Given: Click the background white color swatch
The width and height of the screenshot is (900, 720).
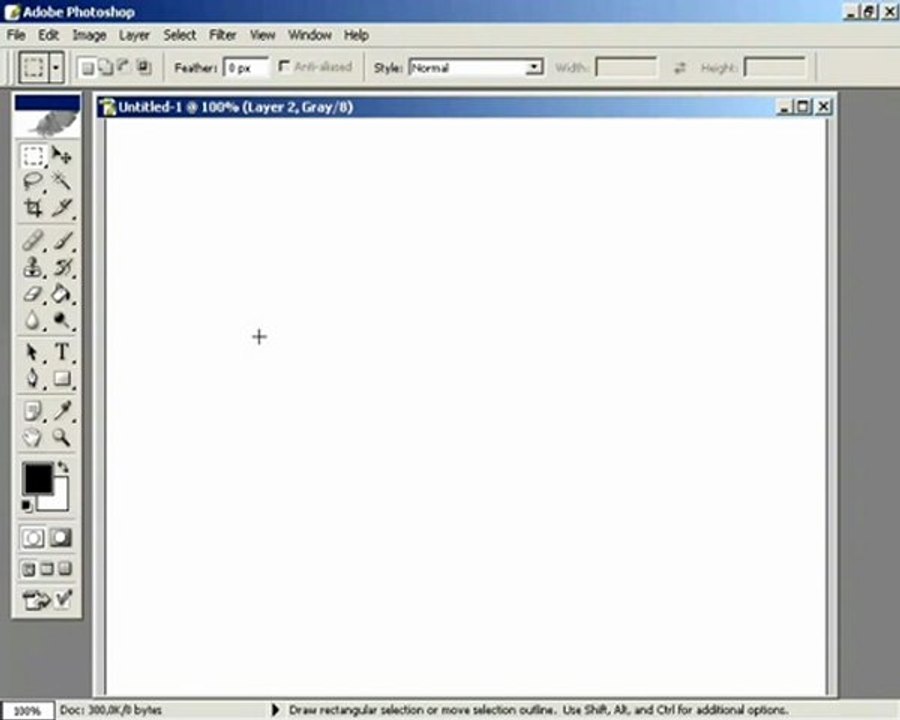Looking at the screenshot, I should tap(60, 502).
